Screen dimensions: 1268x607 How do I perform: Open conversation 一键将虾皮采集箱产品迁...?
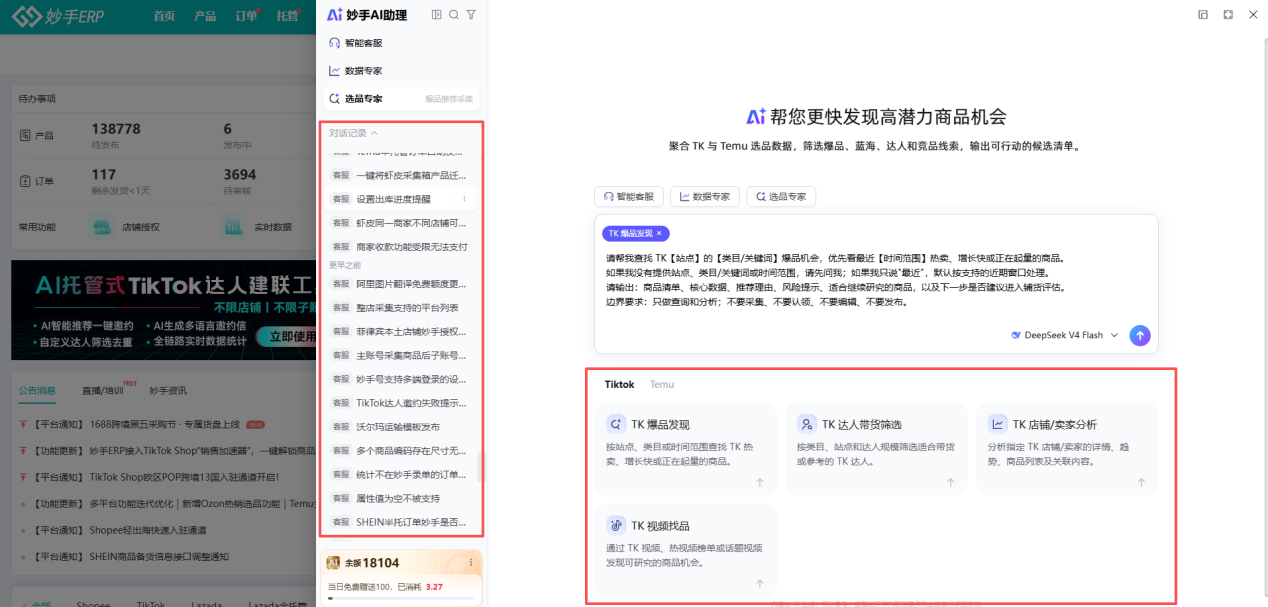[x=400, y=175]
